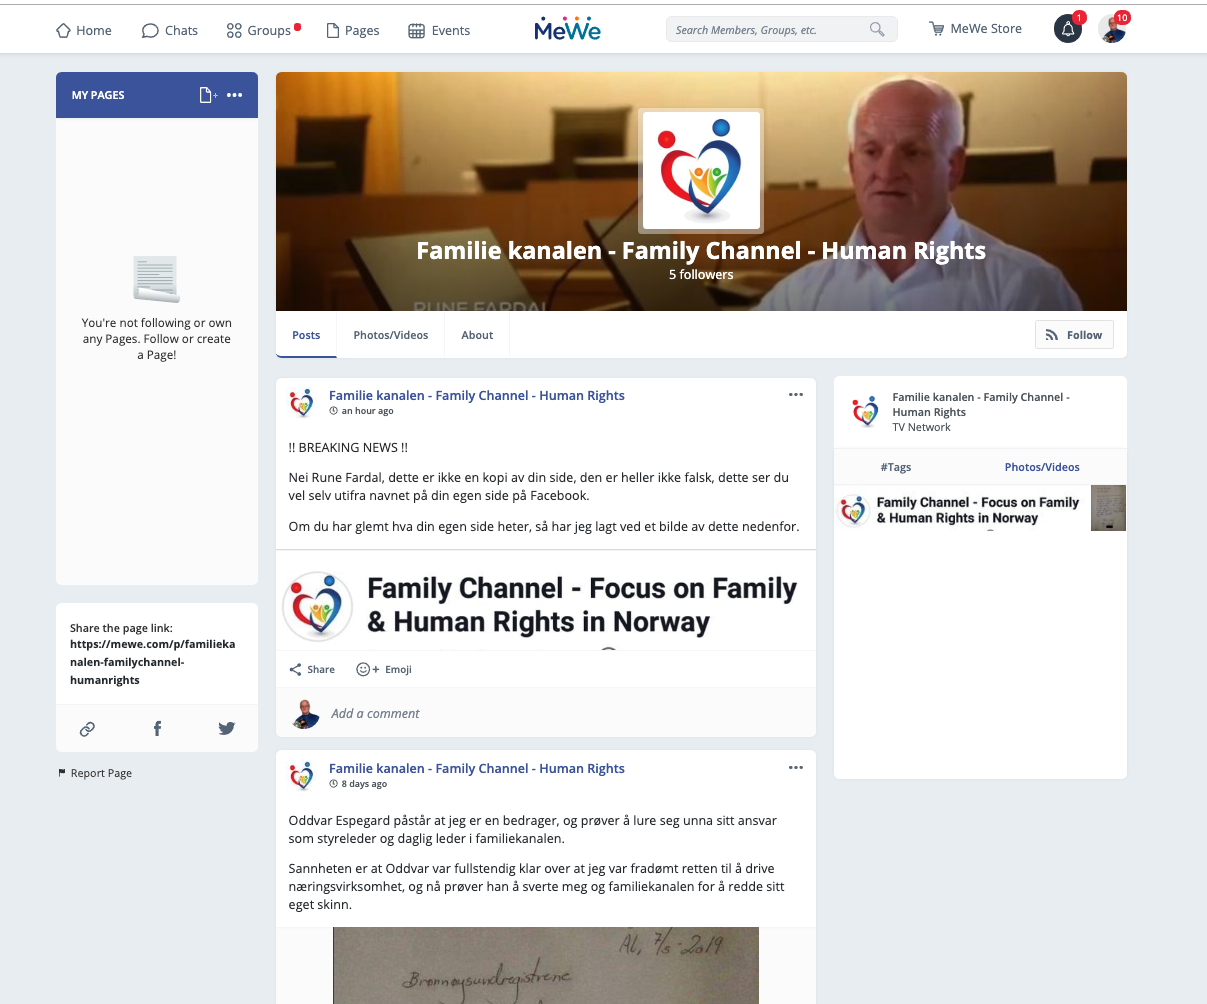Follow the Familie kanalen page
This screenshot has width=1207, height=1004.
click(x=1074, y=335)
